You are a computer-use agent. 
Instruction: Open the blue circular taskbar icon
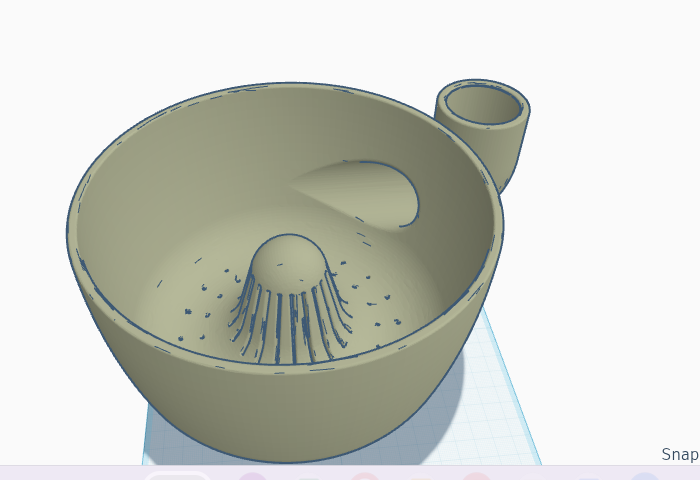click(x=645, y=476)
